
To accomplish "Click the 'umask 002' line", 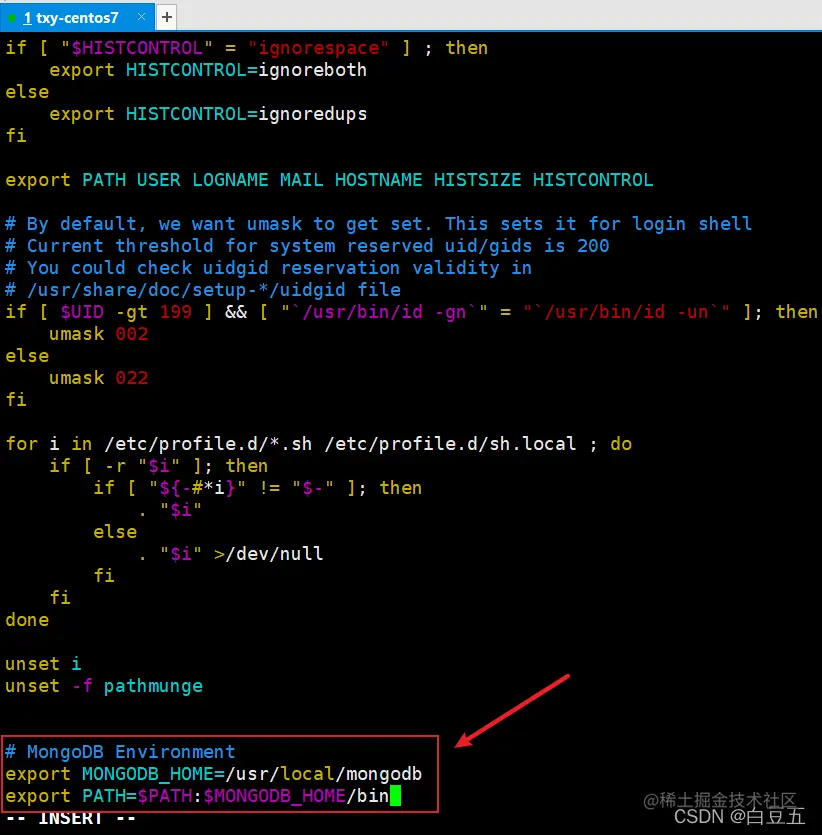I will (x=98, y=334).
